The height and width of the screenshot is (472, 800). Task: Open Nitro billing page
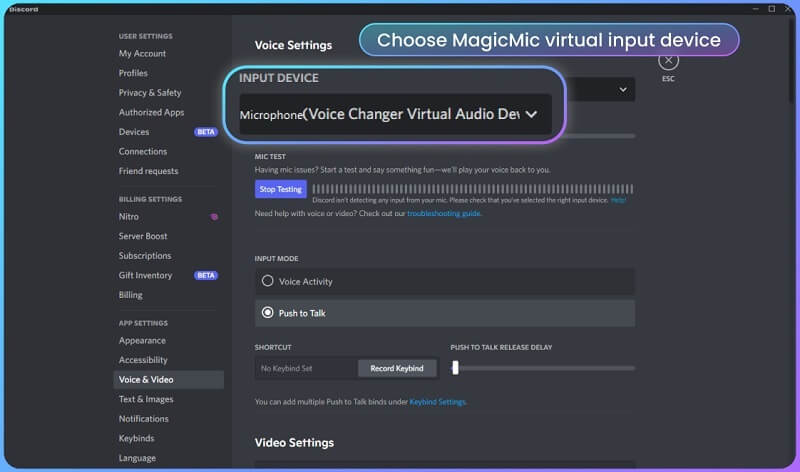129,216
